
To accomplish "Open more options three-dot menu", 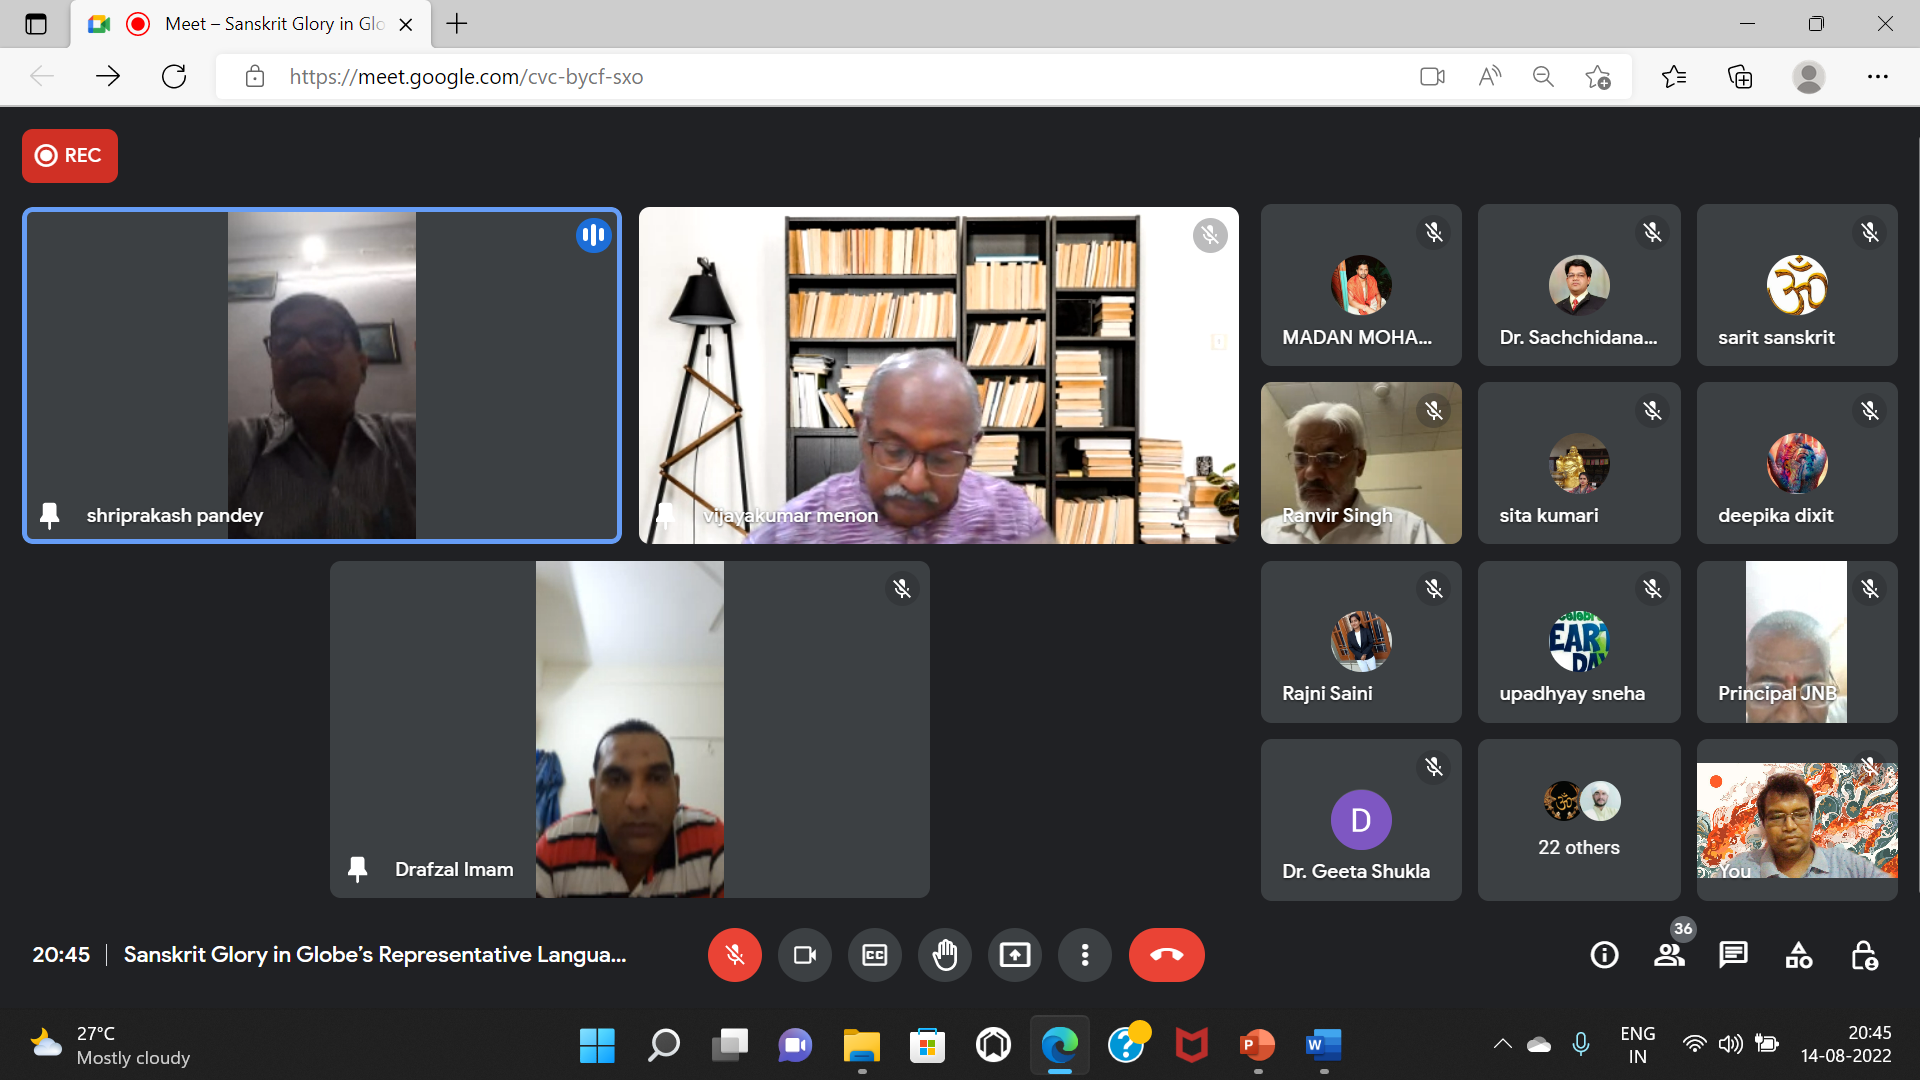I will [1084, 955].
